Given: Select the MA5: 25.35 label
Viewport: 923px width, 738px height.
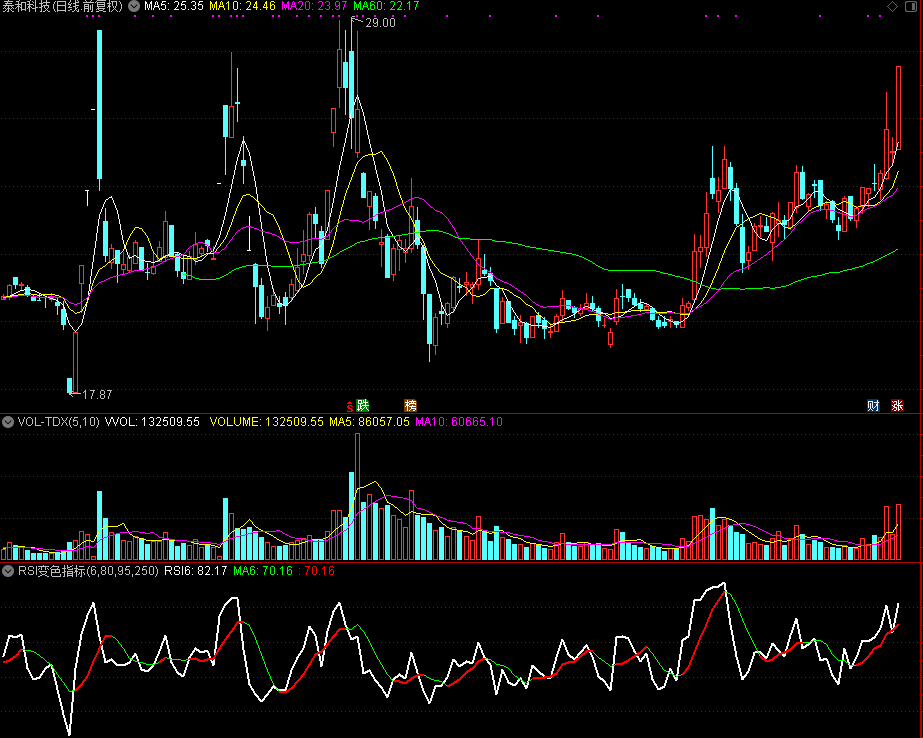Looking at the screenshot, I should point(174,6).
